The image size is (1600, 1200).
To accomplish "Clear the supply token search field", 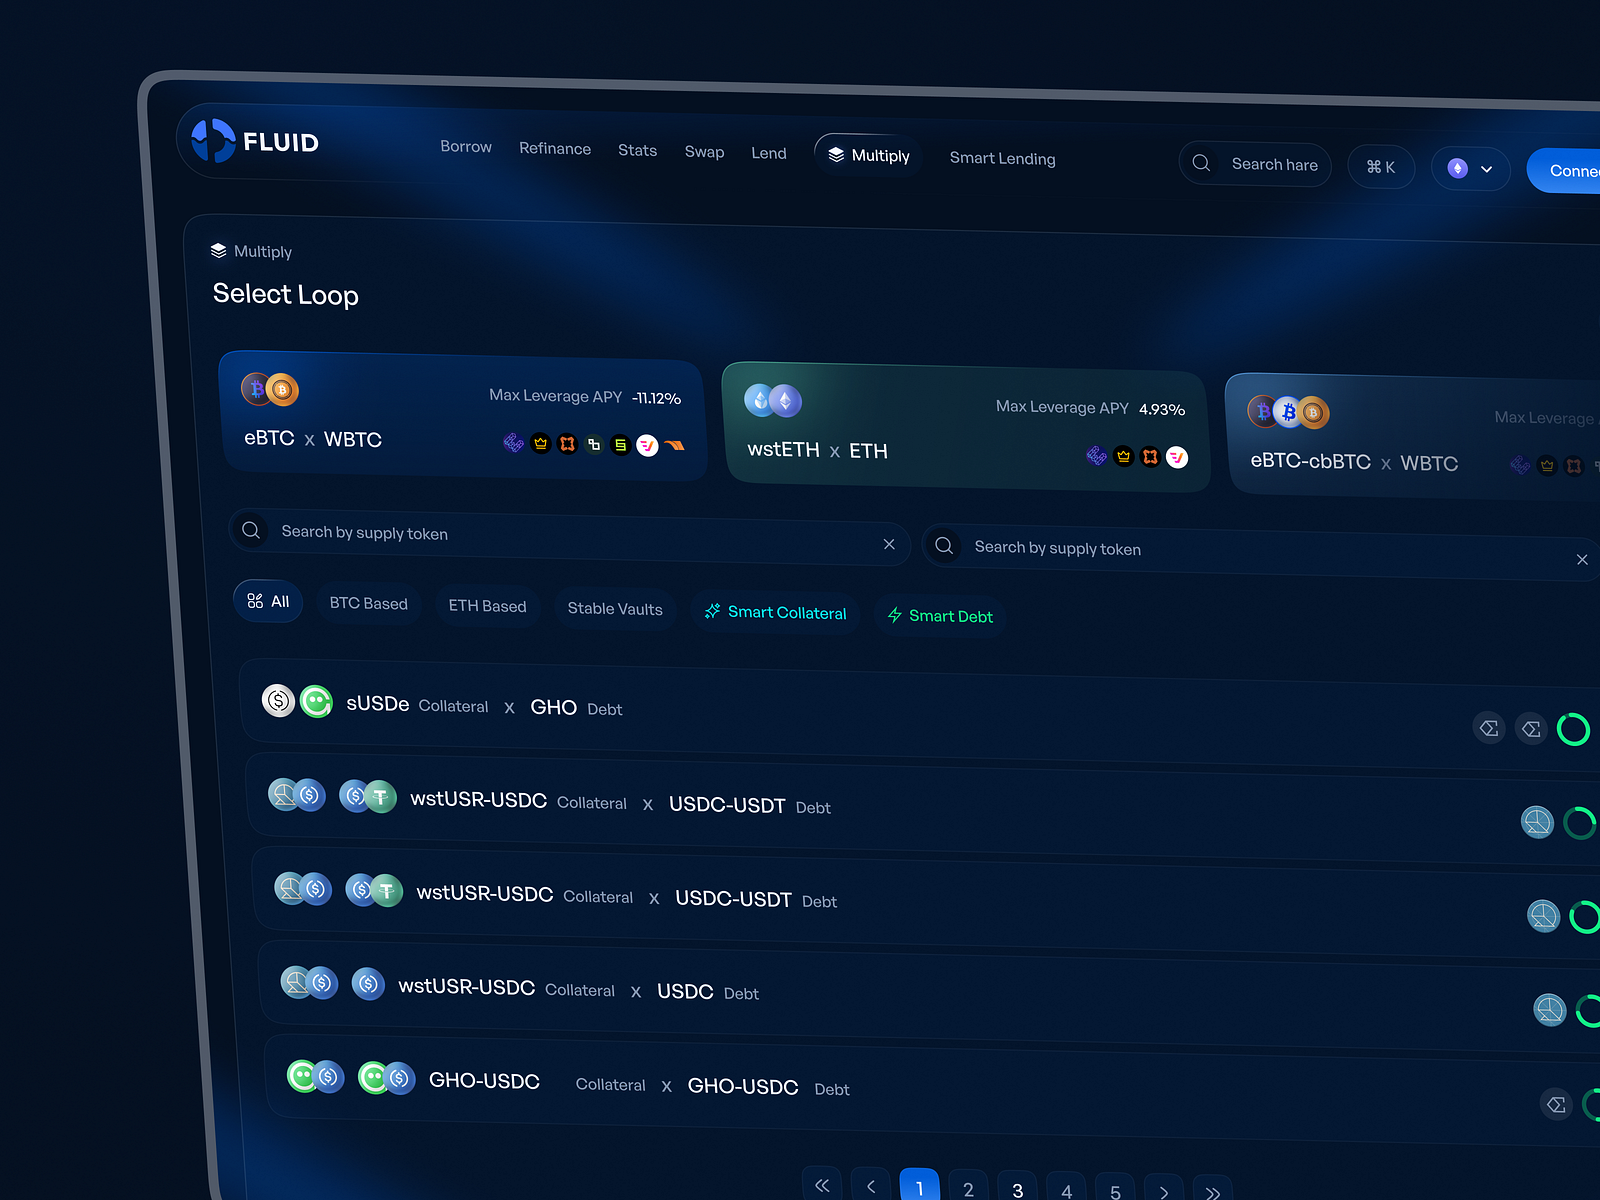I will point(889,544).
